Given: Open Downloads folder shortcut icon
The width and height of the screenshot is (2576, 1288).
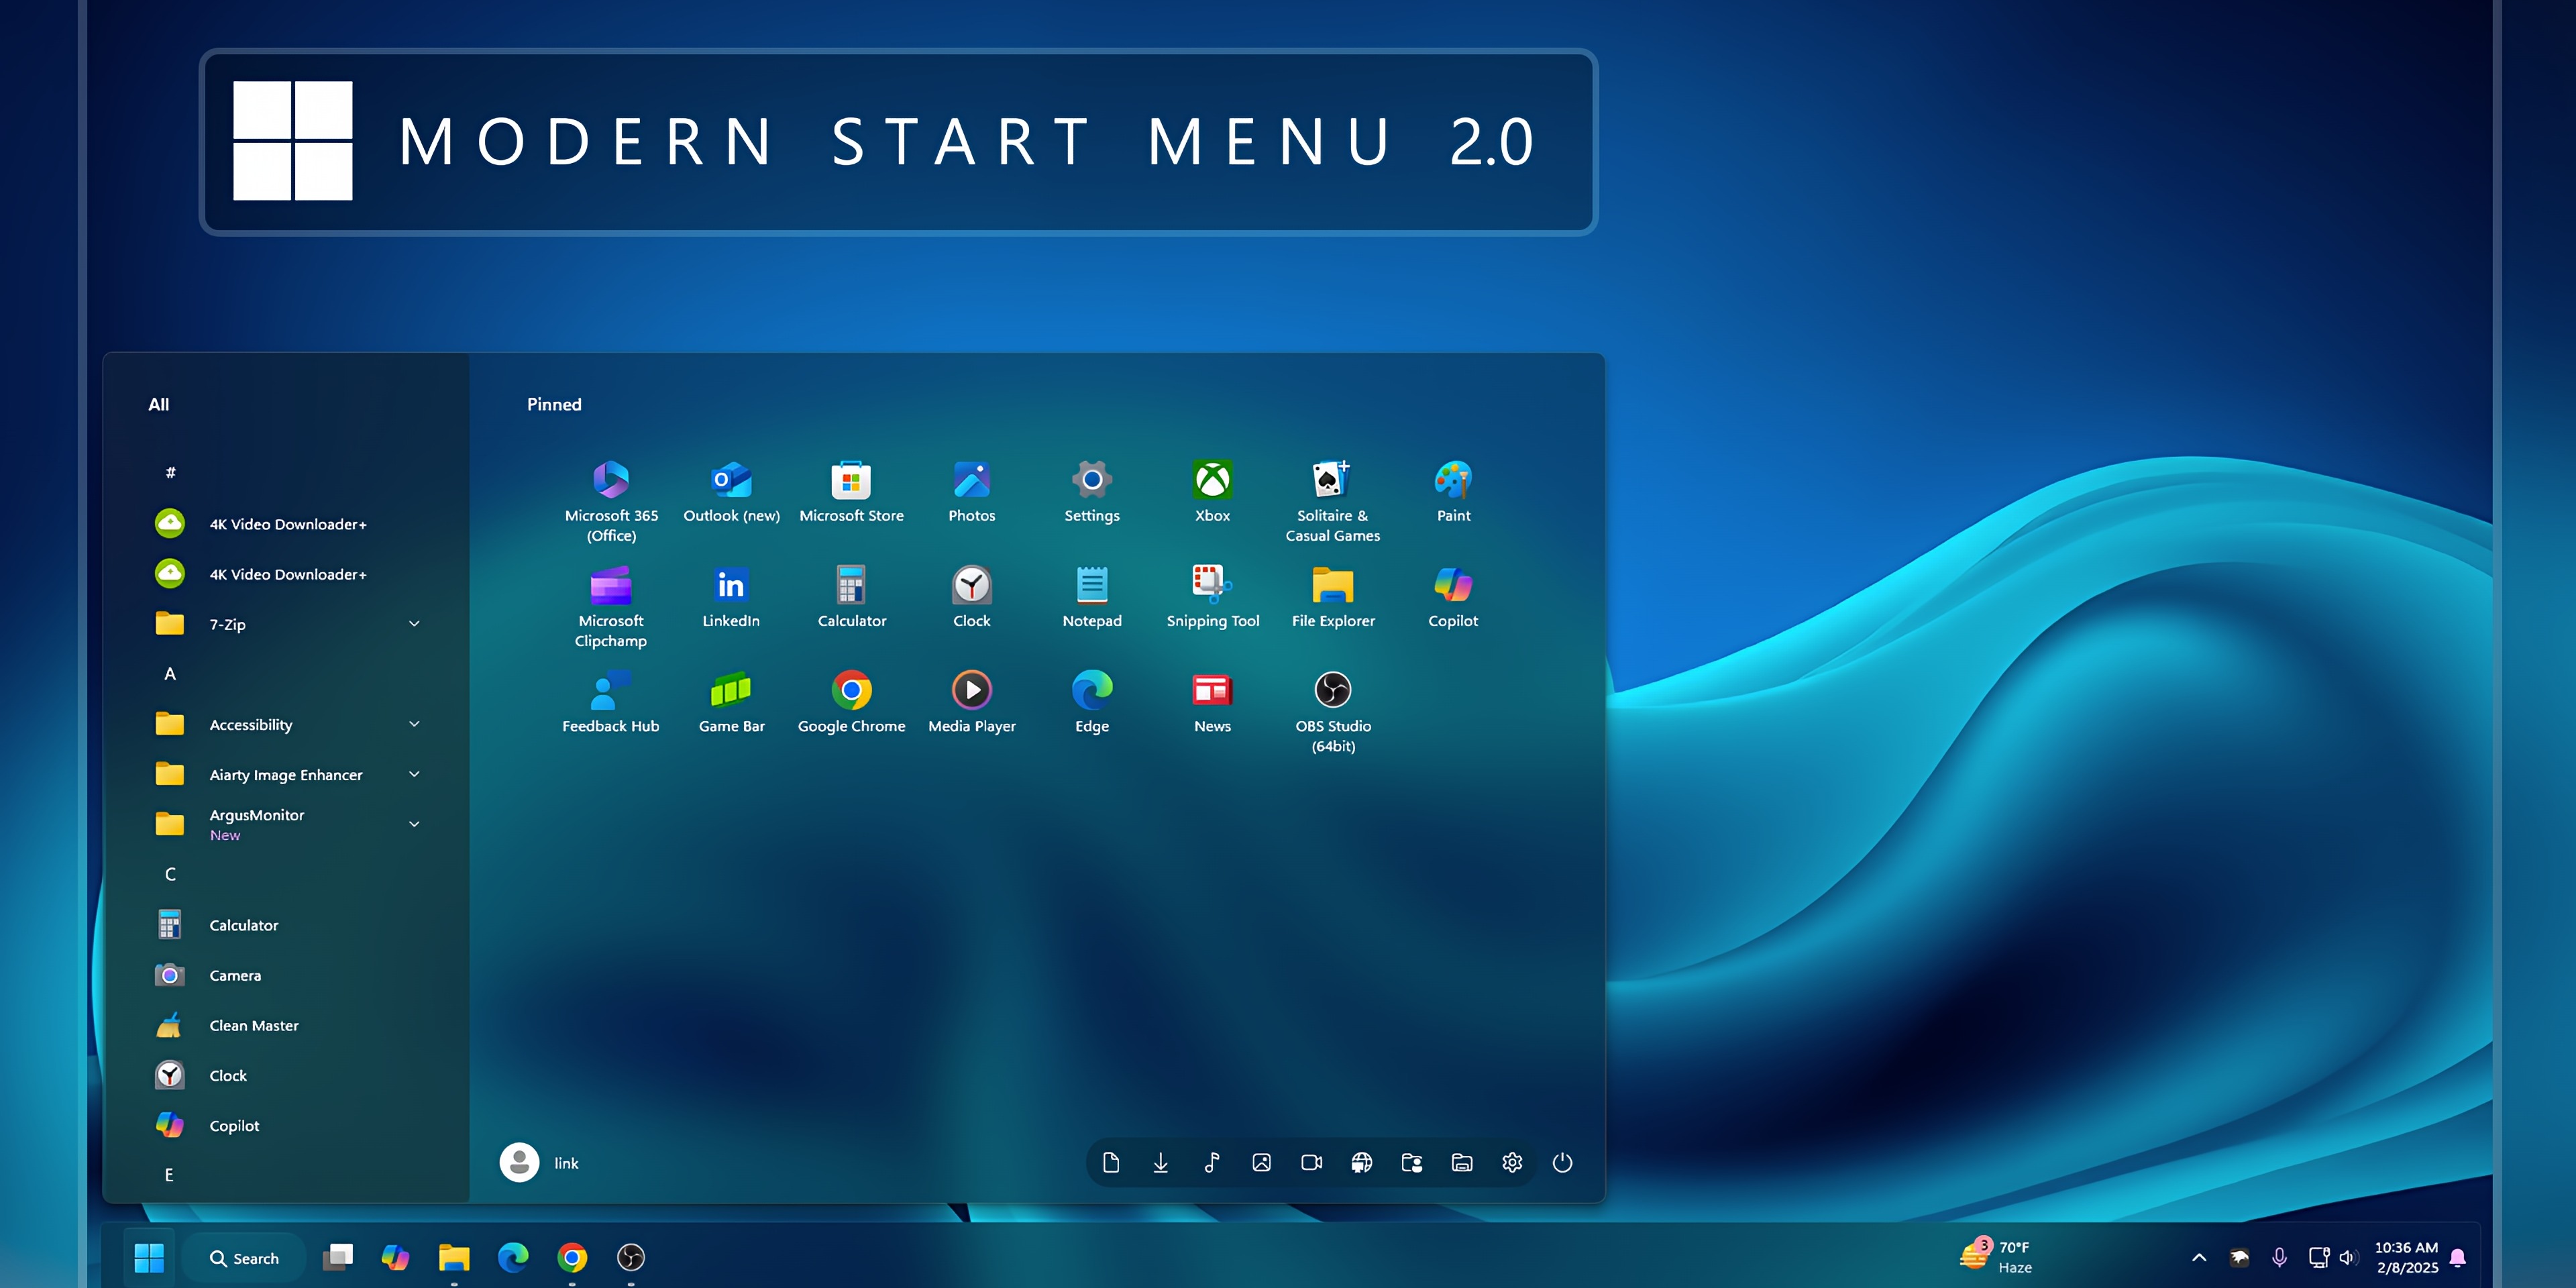Looking at the screenshot, I should click(1161, 1163).
